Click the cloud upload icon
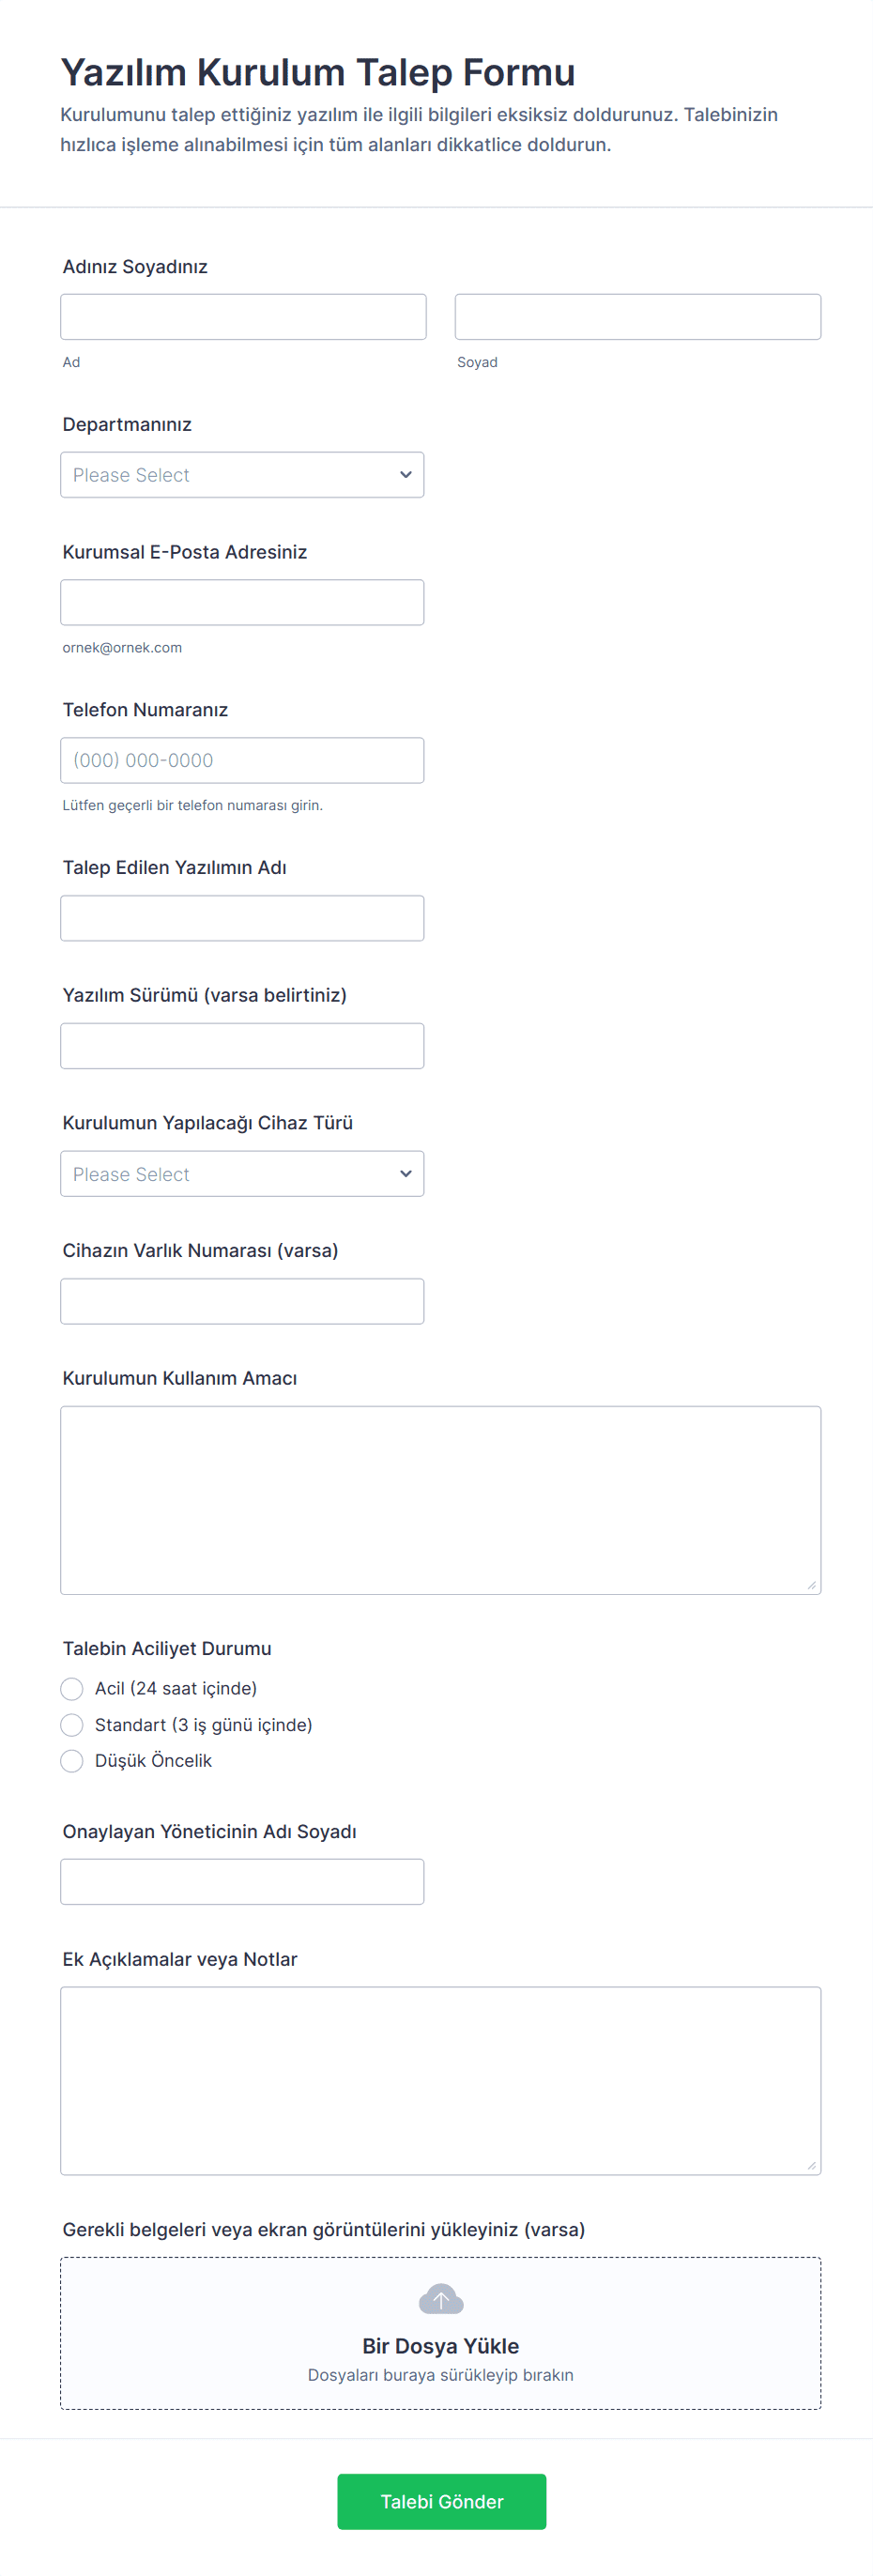Image resolution: width=873 pixels, height=2576 pixels. [x=440, y=2299]
